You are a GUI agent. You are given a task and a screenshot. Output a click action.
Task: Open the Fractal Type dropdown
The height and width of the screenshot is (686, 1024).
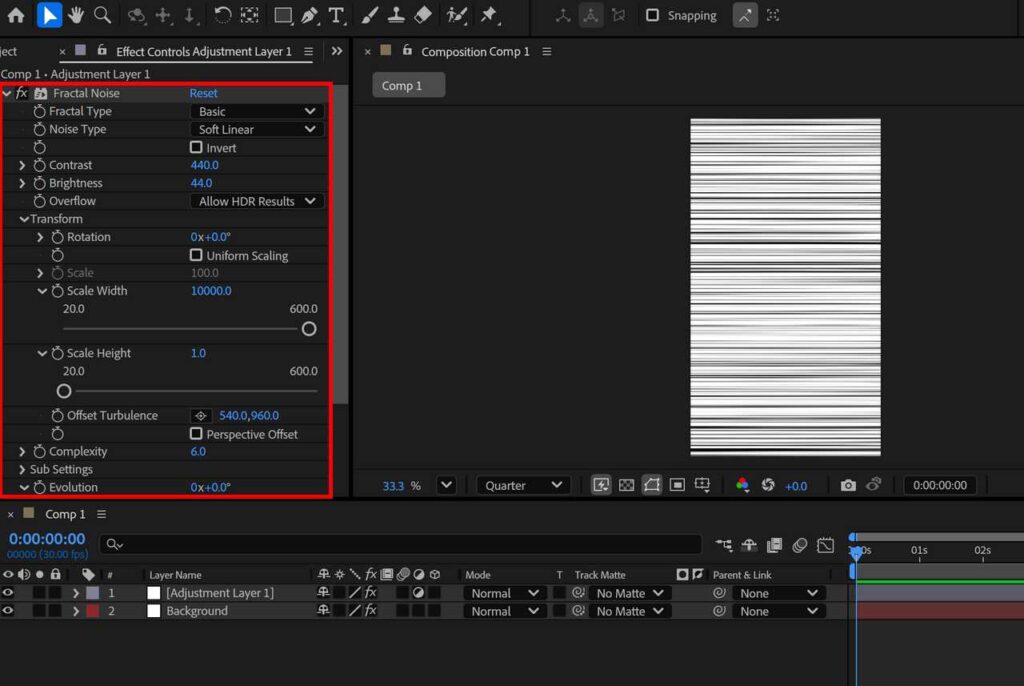pos(257,111)
